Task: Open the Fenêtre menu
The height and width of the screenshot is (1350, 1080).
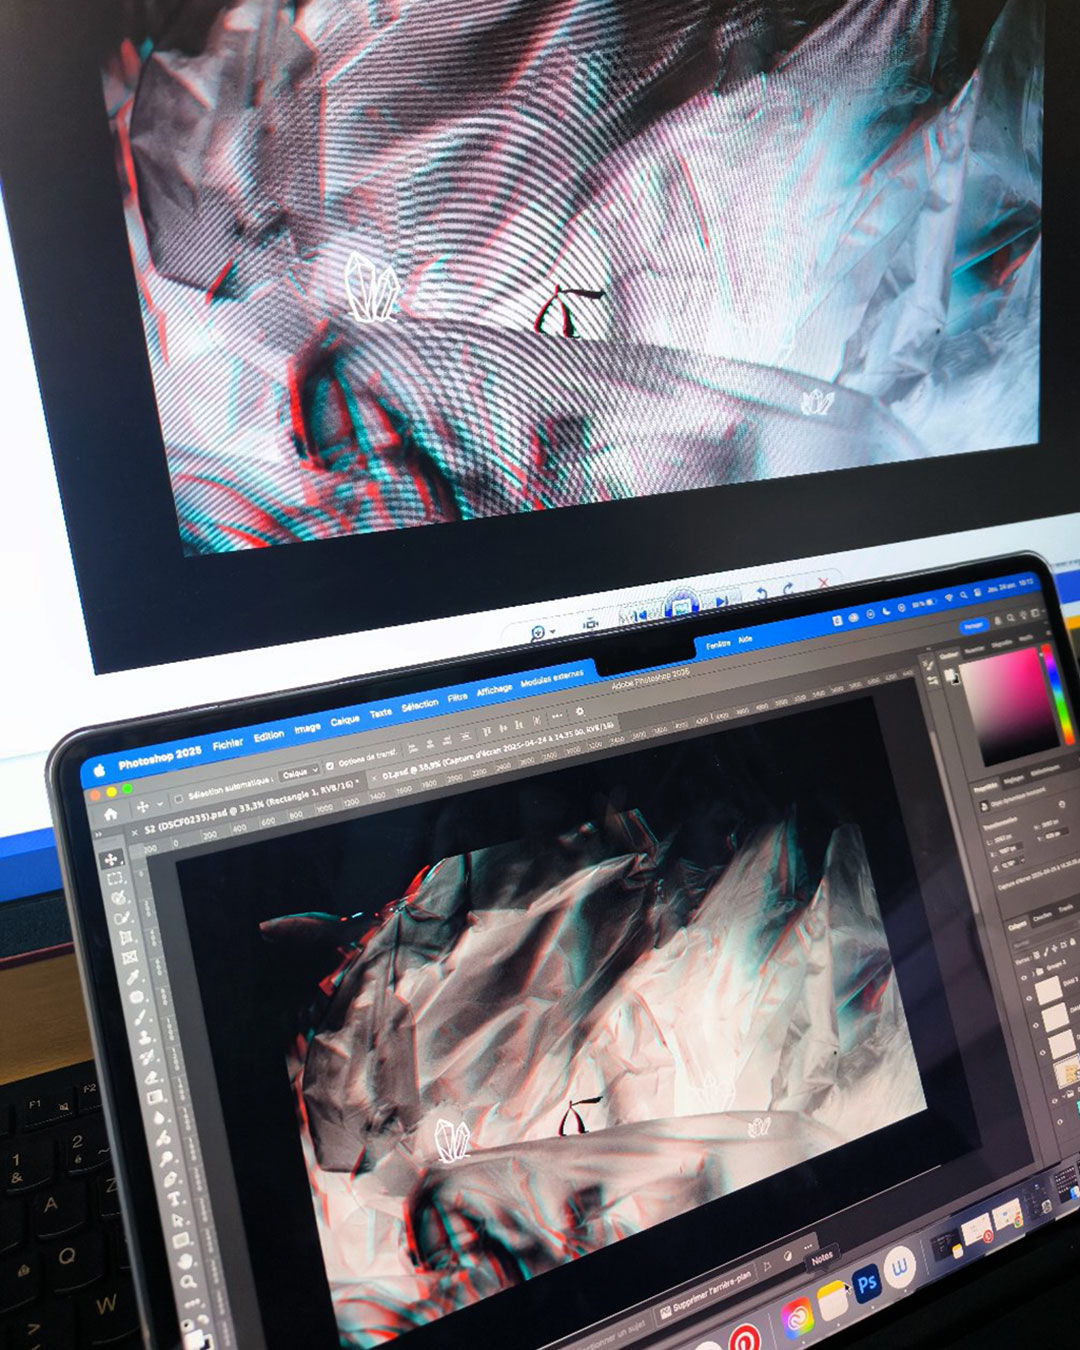Action: tap(718, 644)
